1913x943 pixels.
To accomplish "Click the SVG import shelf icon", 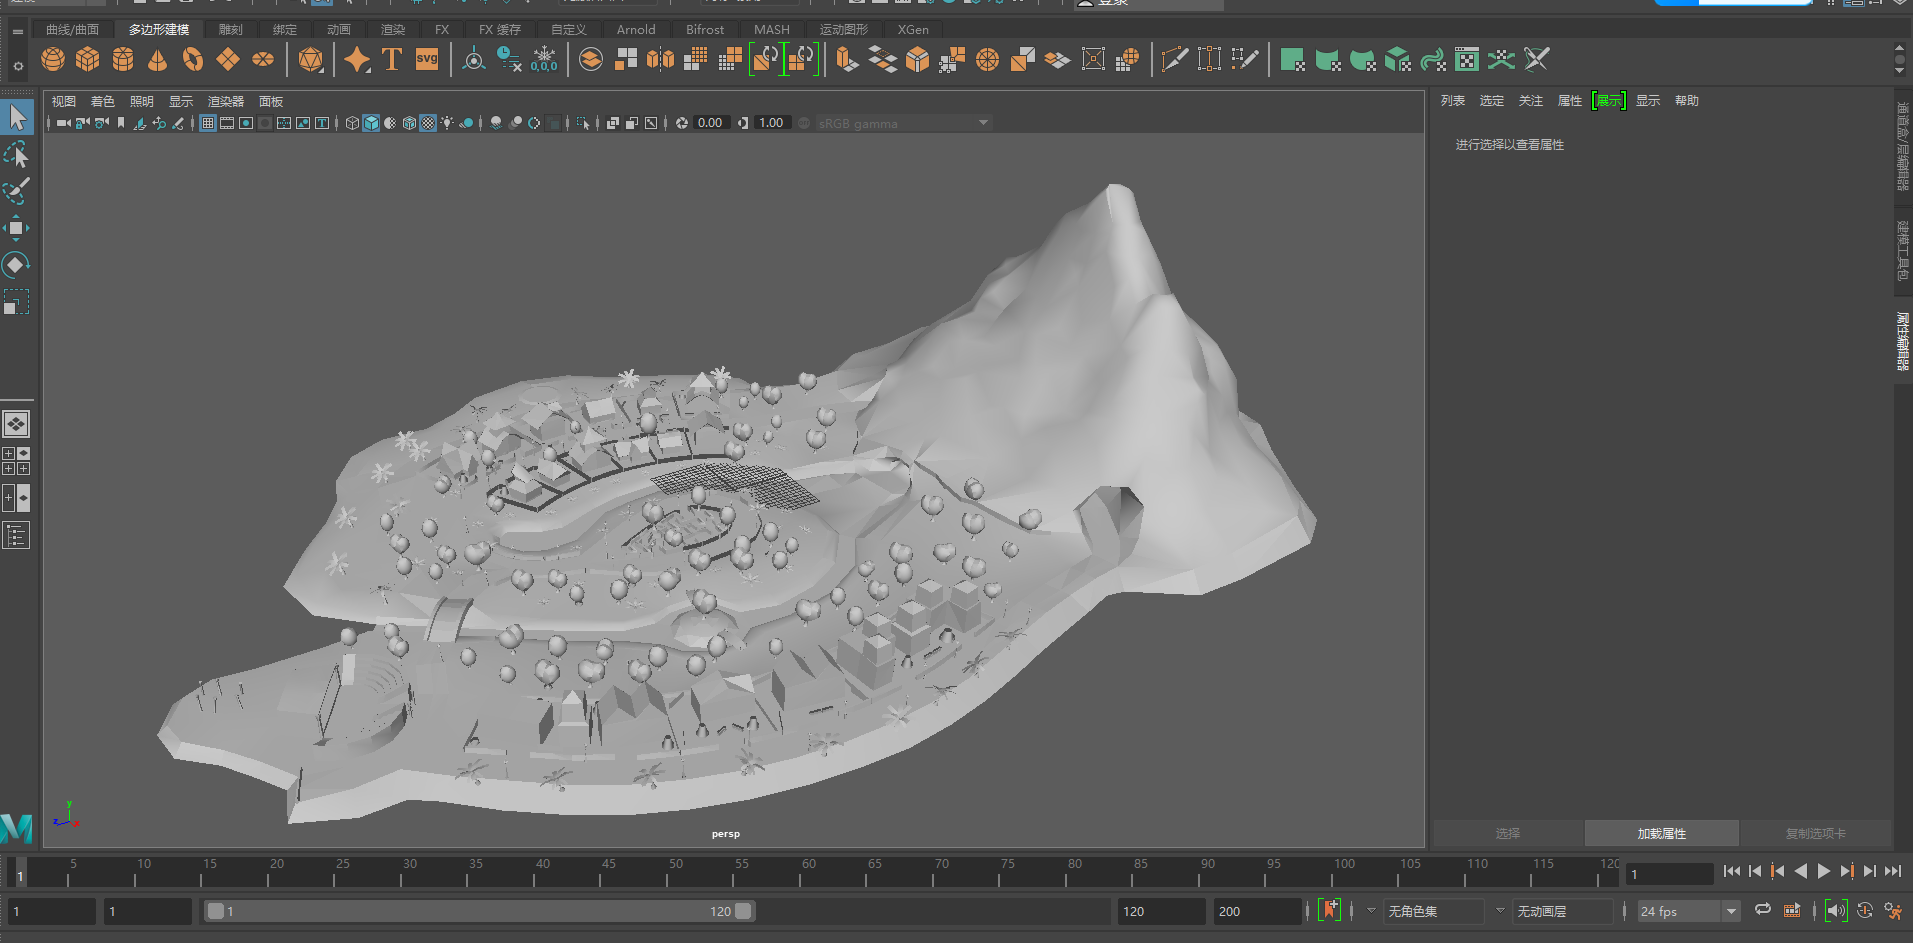I will pyautogui.click(x=427, y=60).
